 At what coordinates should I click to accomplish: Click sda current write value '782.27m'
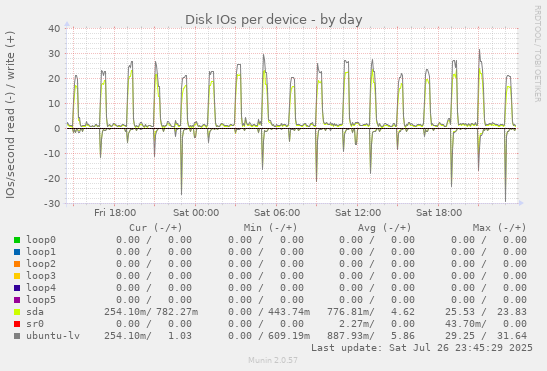click(177, 312)
